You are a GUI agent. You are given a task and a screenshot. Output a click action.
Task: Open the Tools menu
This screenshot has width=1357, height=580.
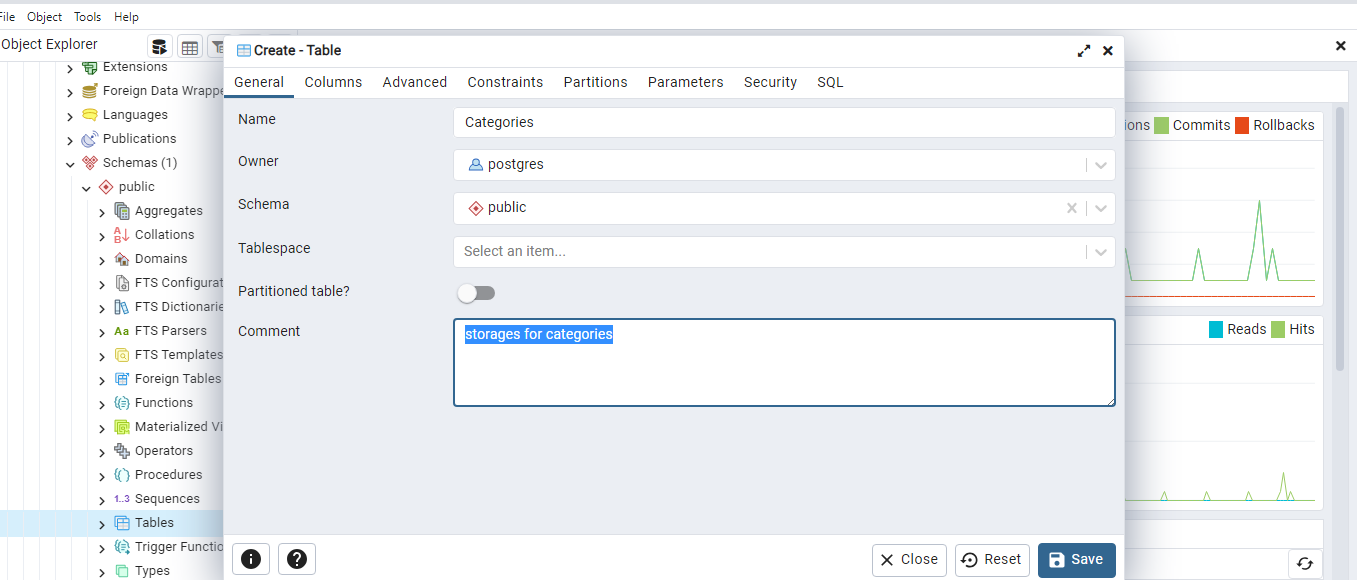88,17
